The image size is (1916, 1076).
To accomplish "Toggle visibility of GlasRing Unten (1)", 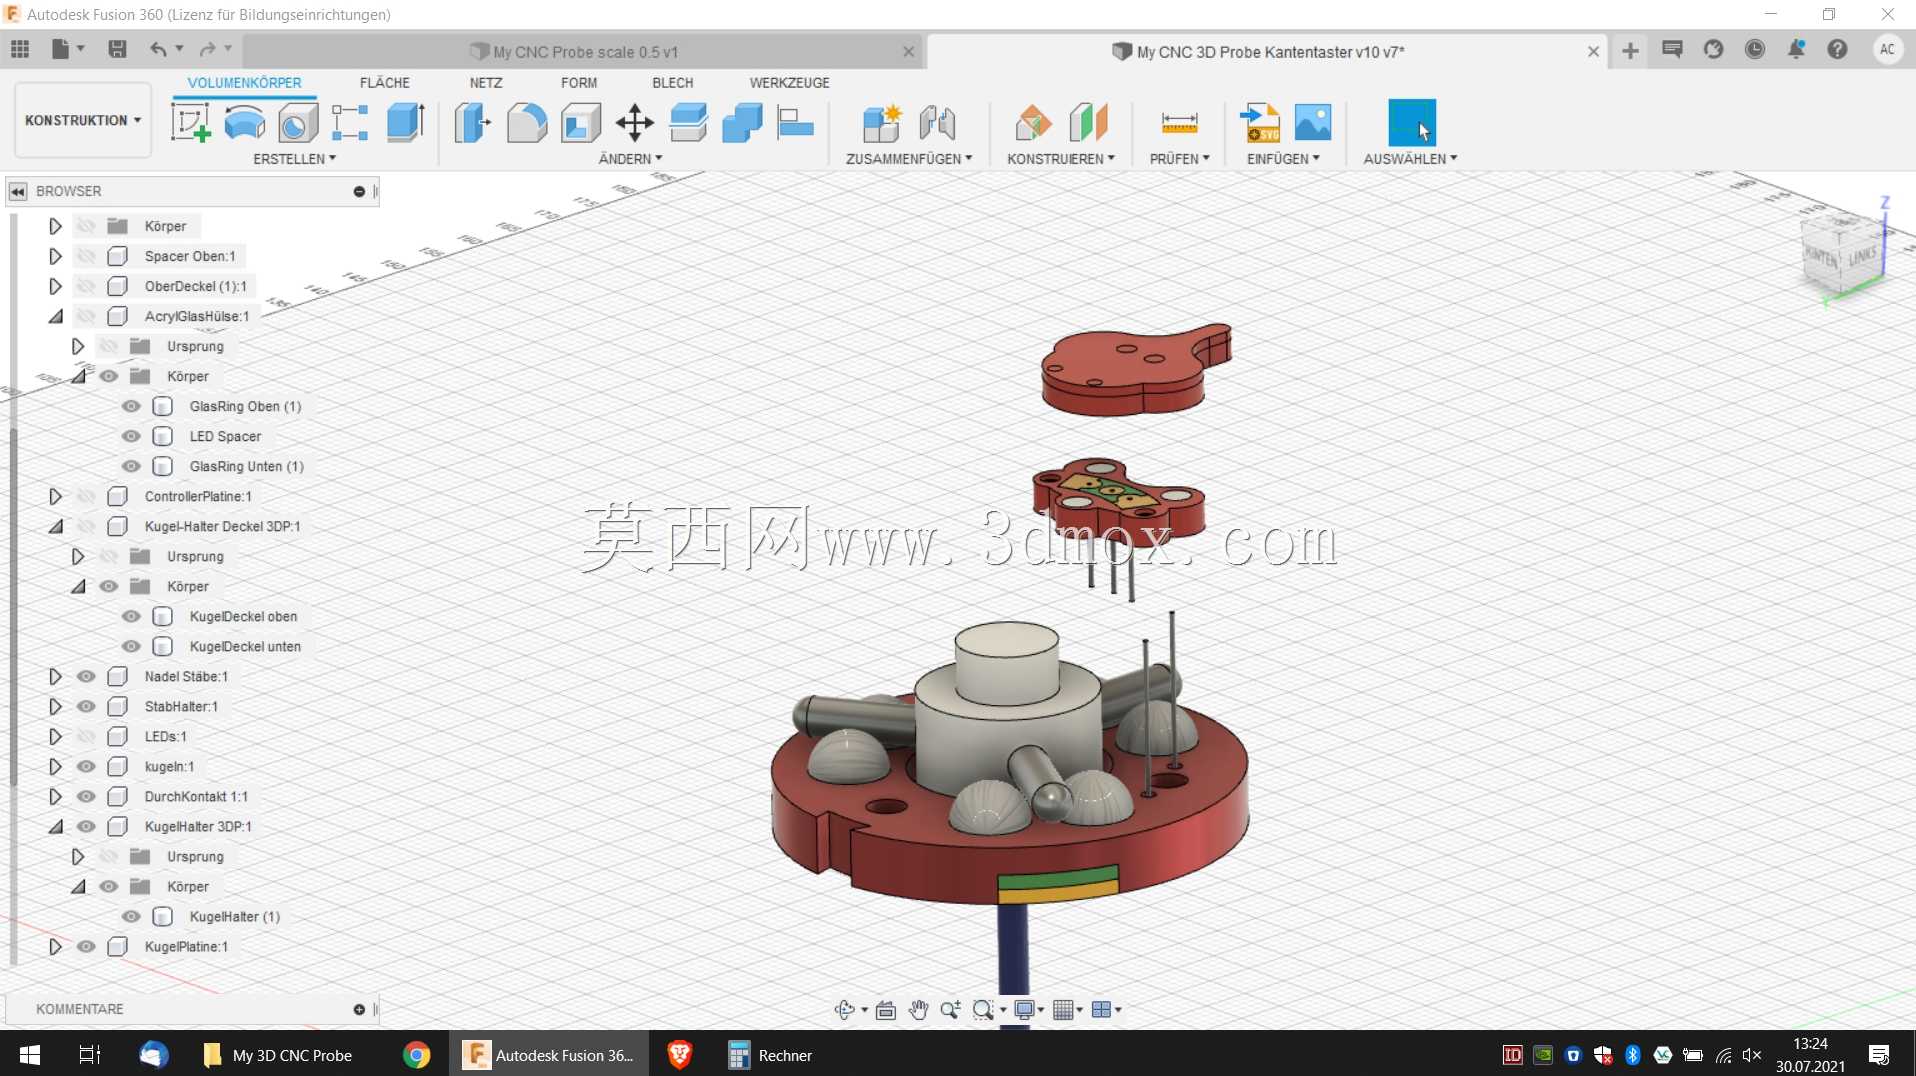I will click(x=131, y=466).
